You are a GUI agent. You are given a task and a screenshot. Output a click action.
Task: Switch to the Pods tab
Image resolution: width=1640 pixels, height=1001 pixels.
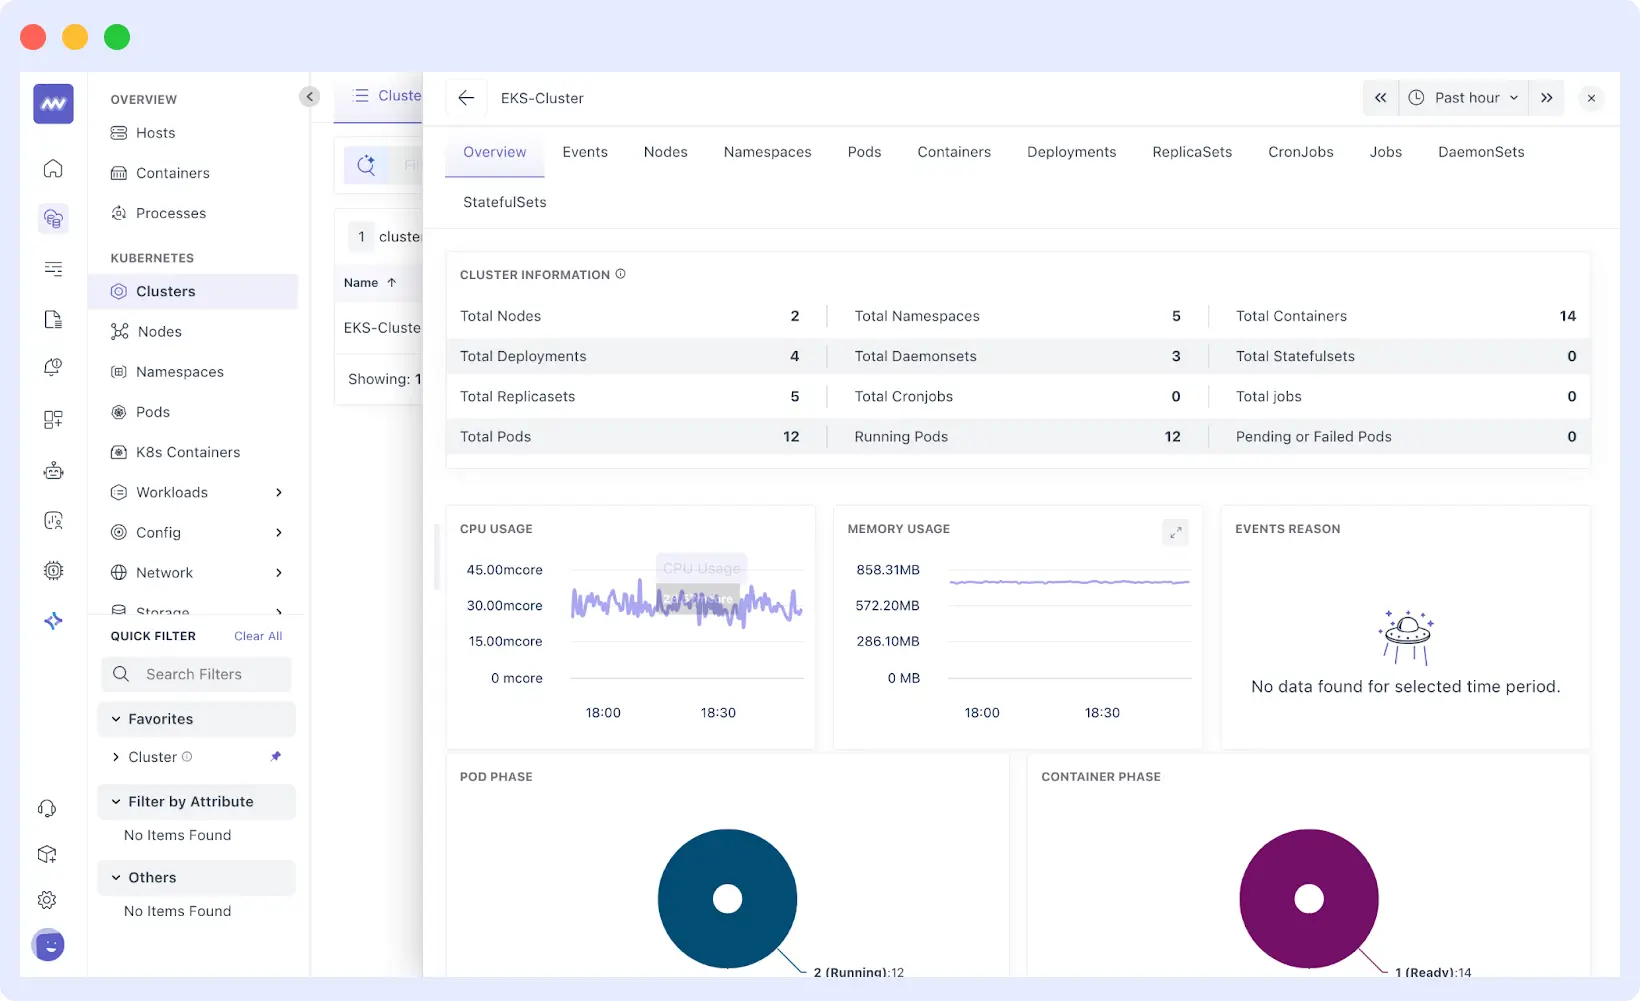click(863, 151)
